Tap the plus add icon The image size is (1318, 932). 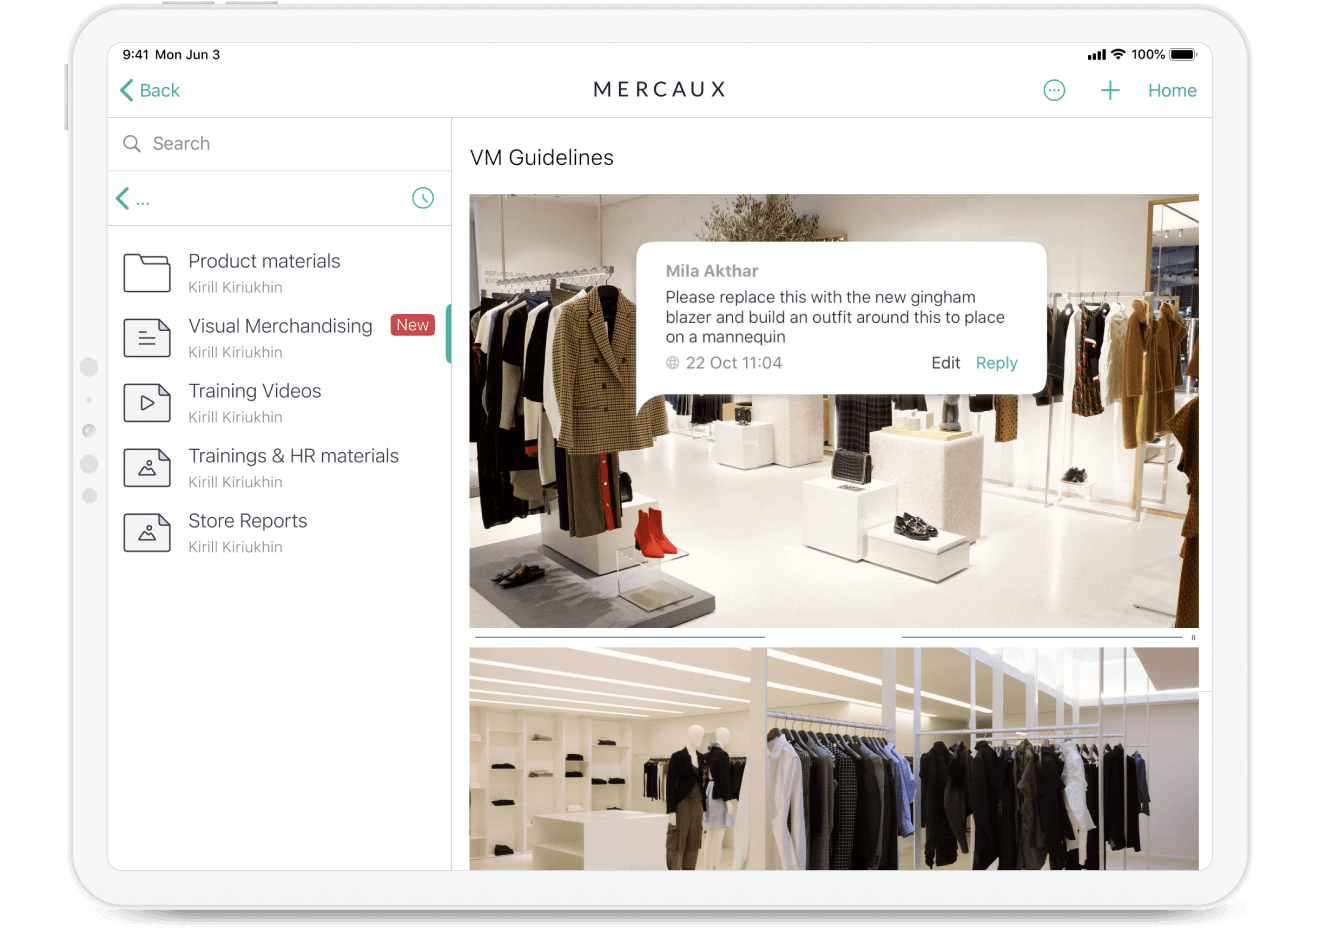coord(1110,91)
